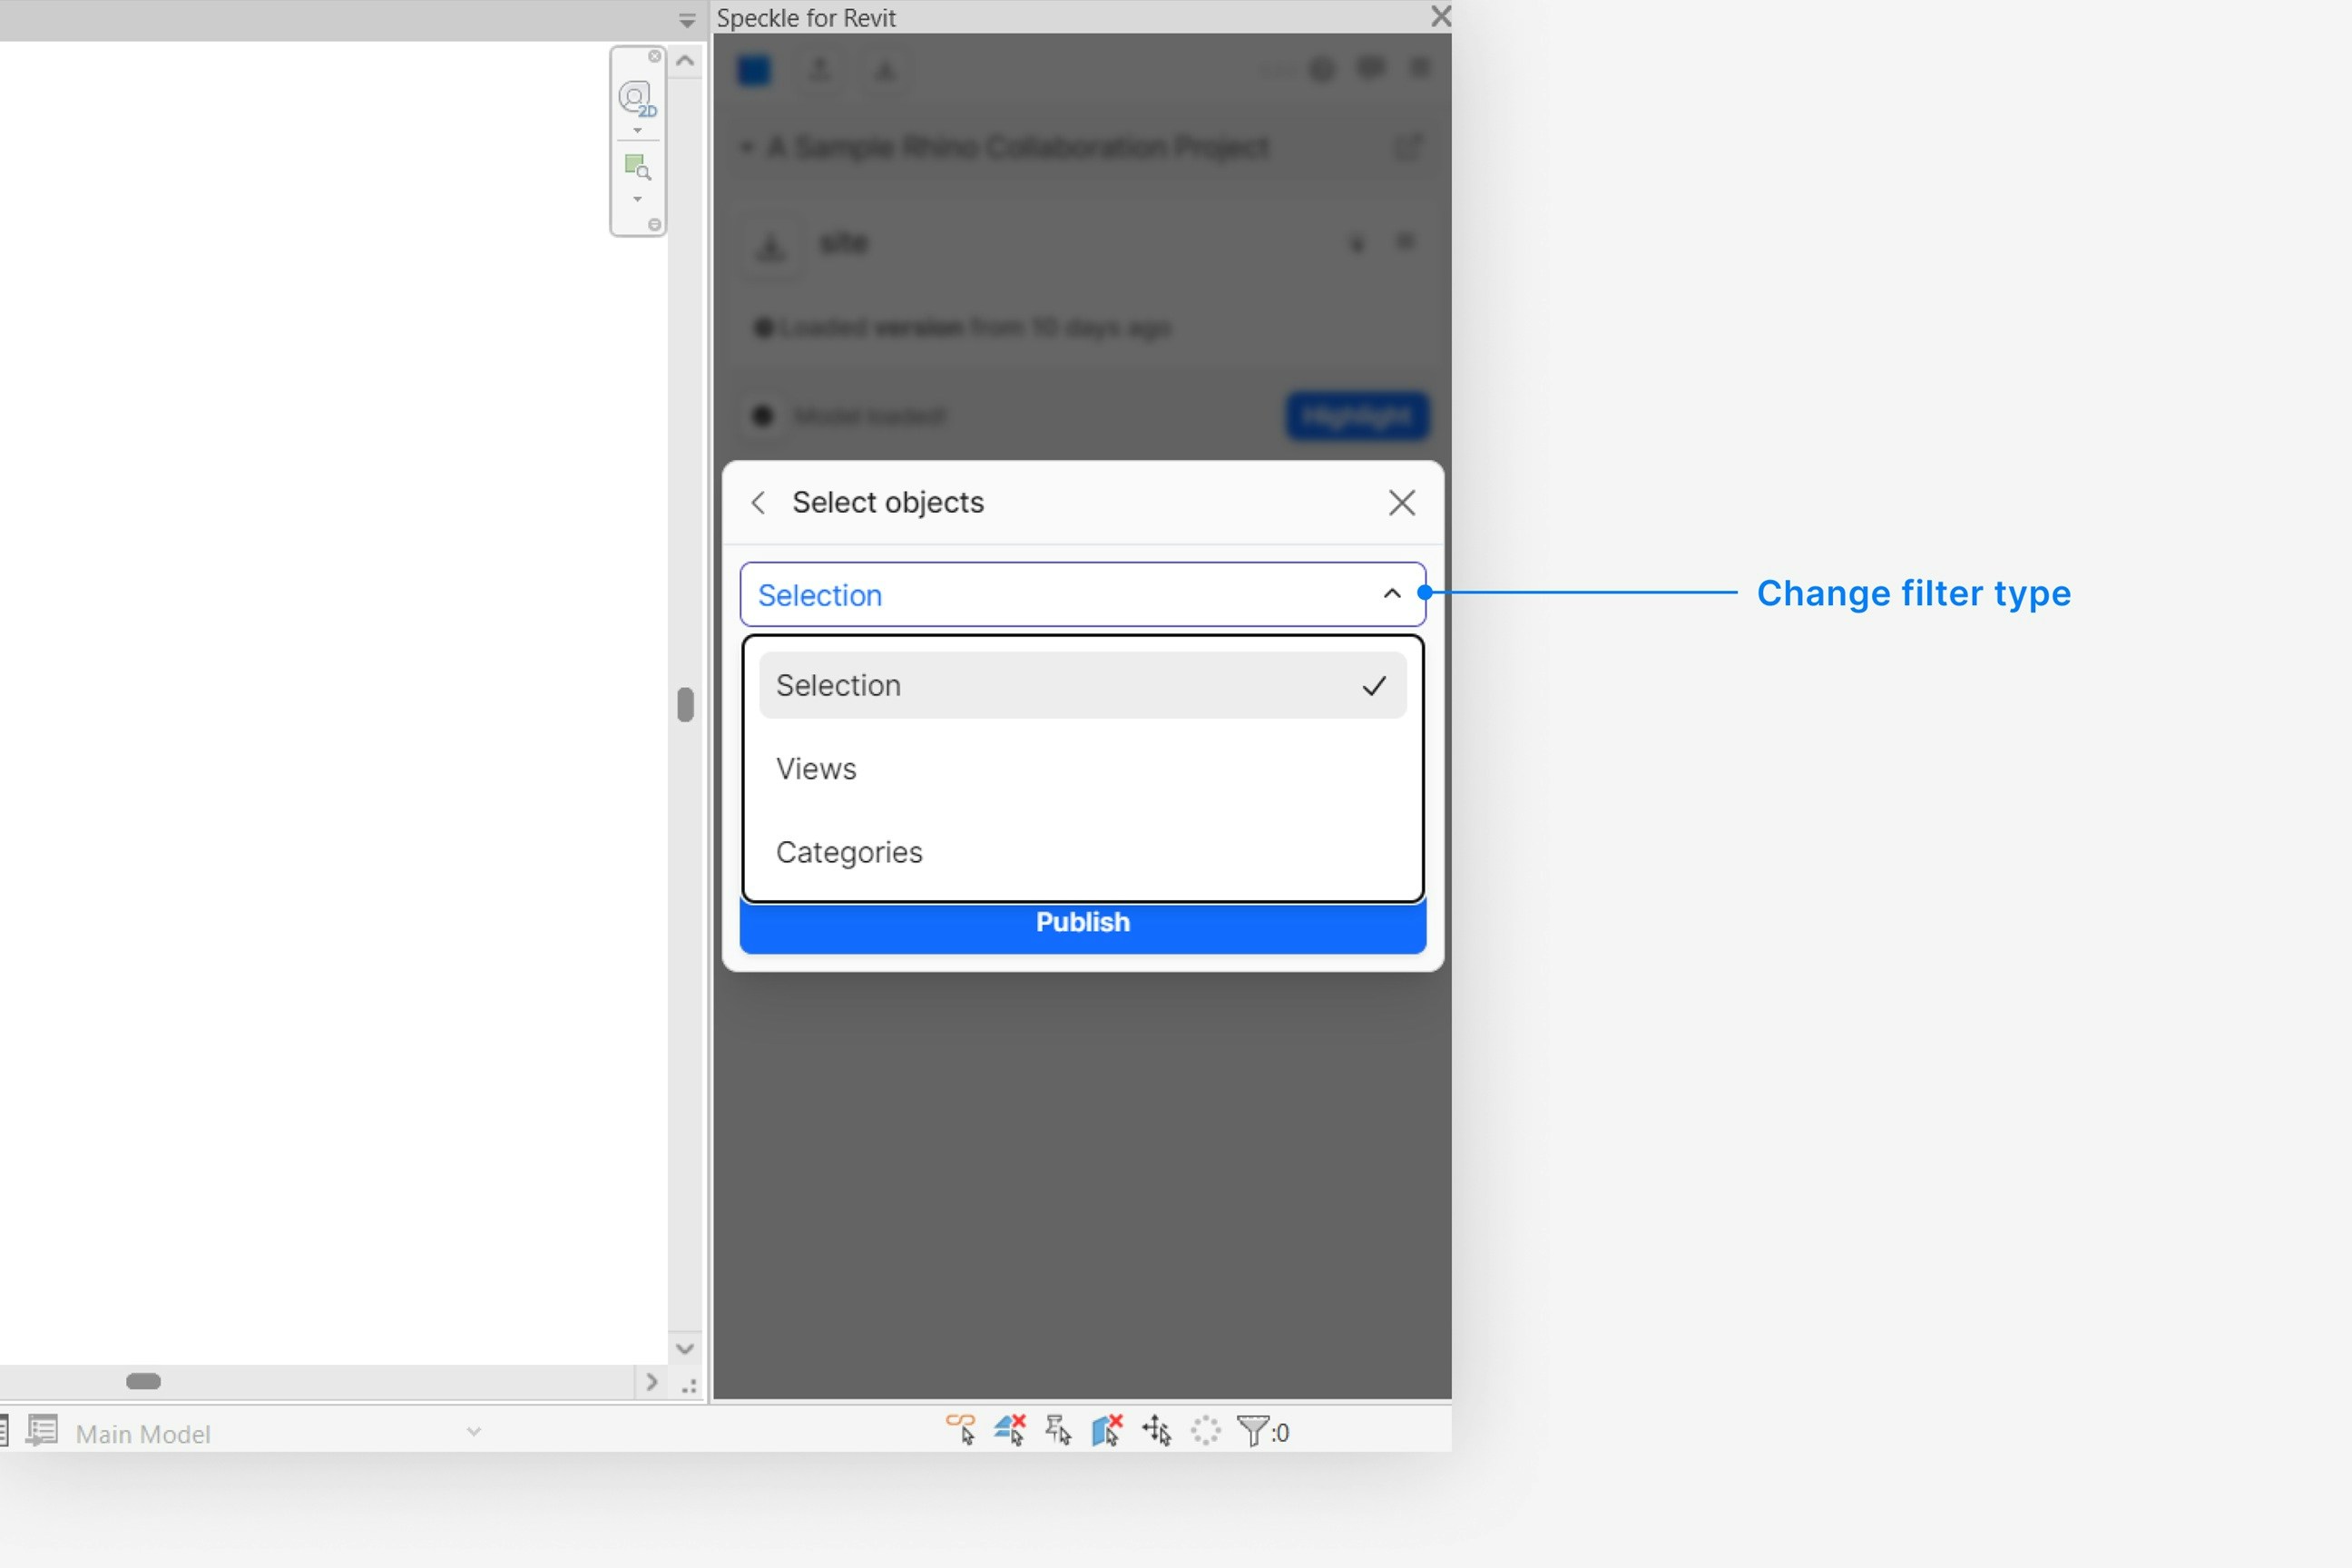Click Drag Elements on Selection icon
Image resolution: width=2352 pixels, height=1568 pixels.
click(x=1157, y=1430)
